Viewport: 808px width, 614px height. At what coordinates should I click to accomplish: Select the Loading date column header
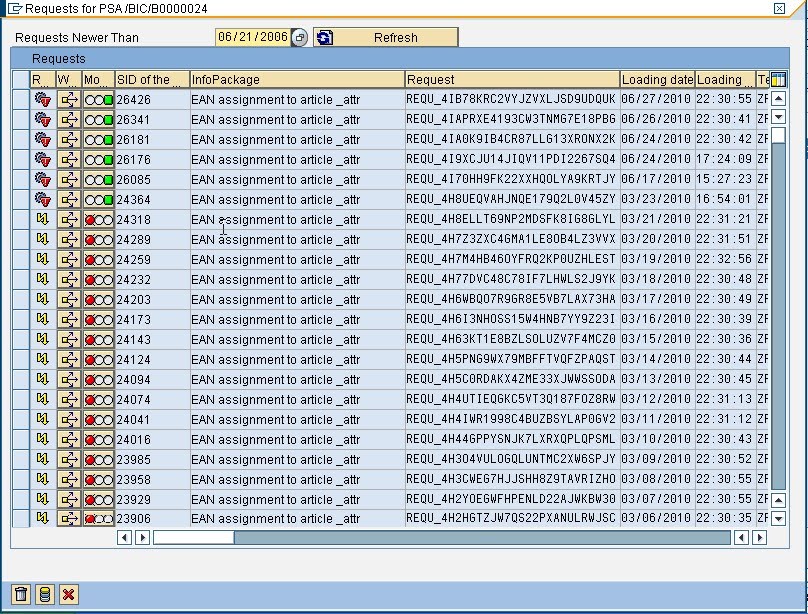pyautogui.click(x=656, y=79)
